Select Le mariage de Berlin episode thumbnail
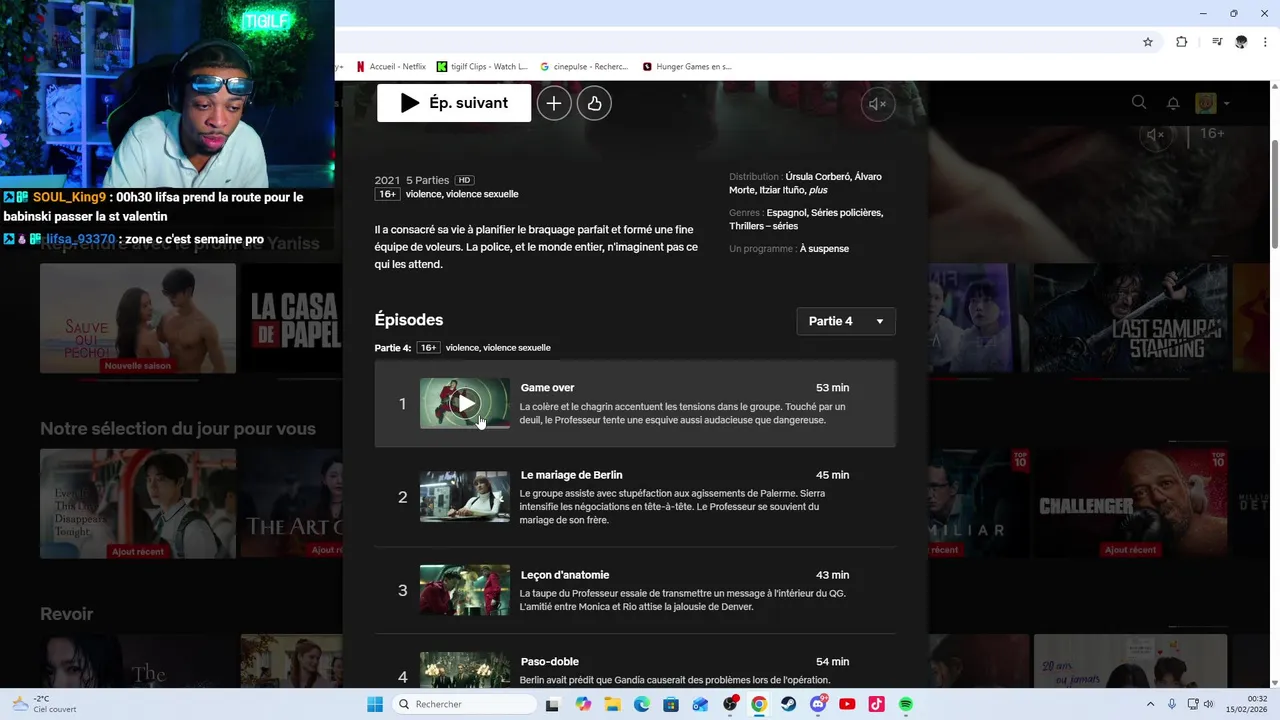 pos(465,497)
